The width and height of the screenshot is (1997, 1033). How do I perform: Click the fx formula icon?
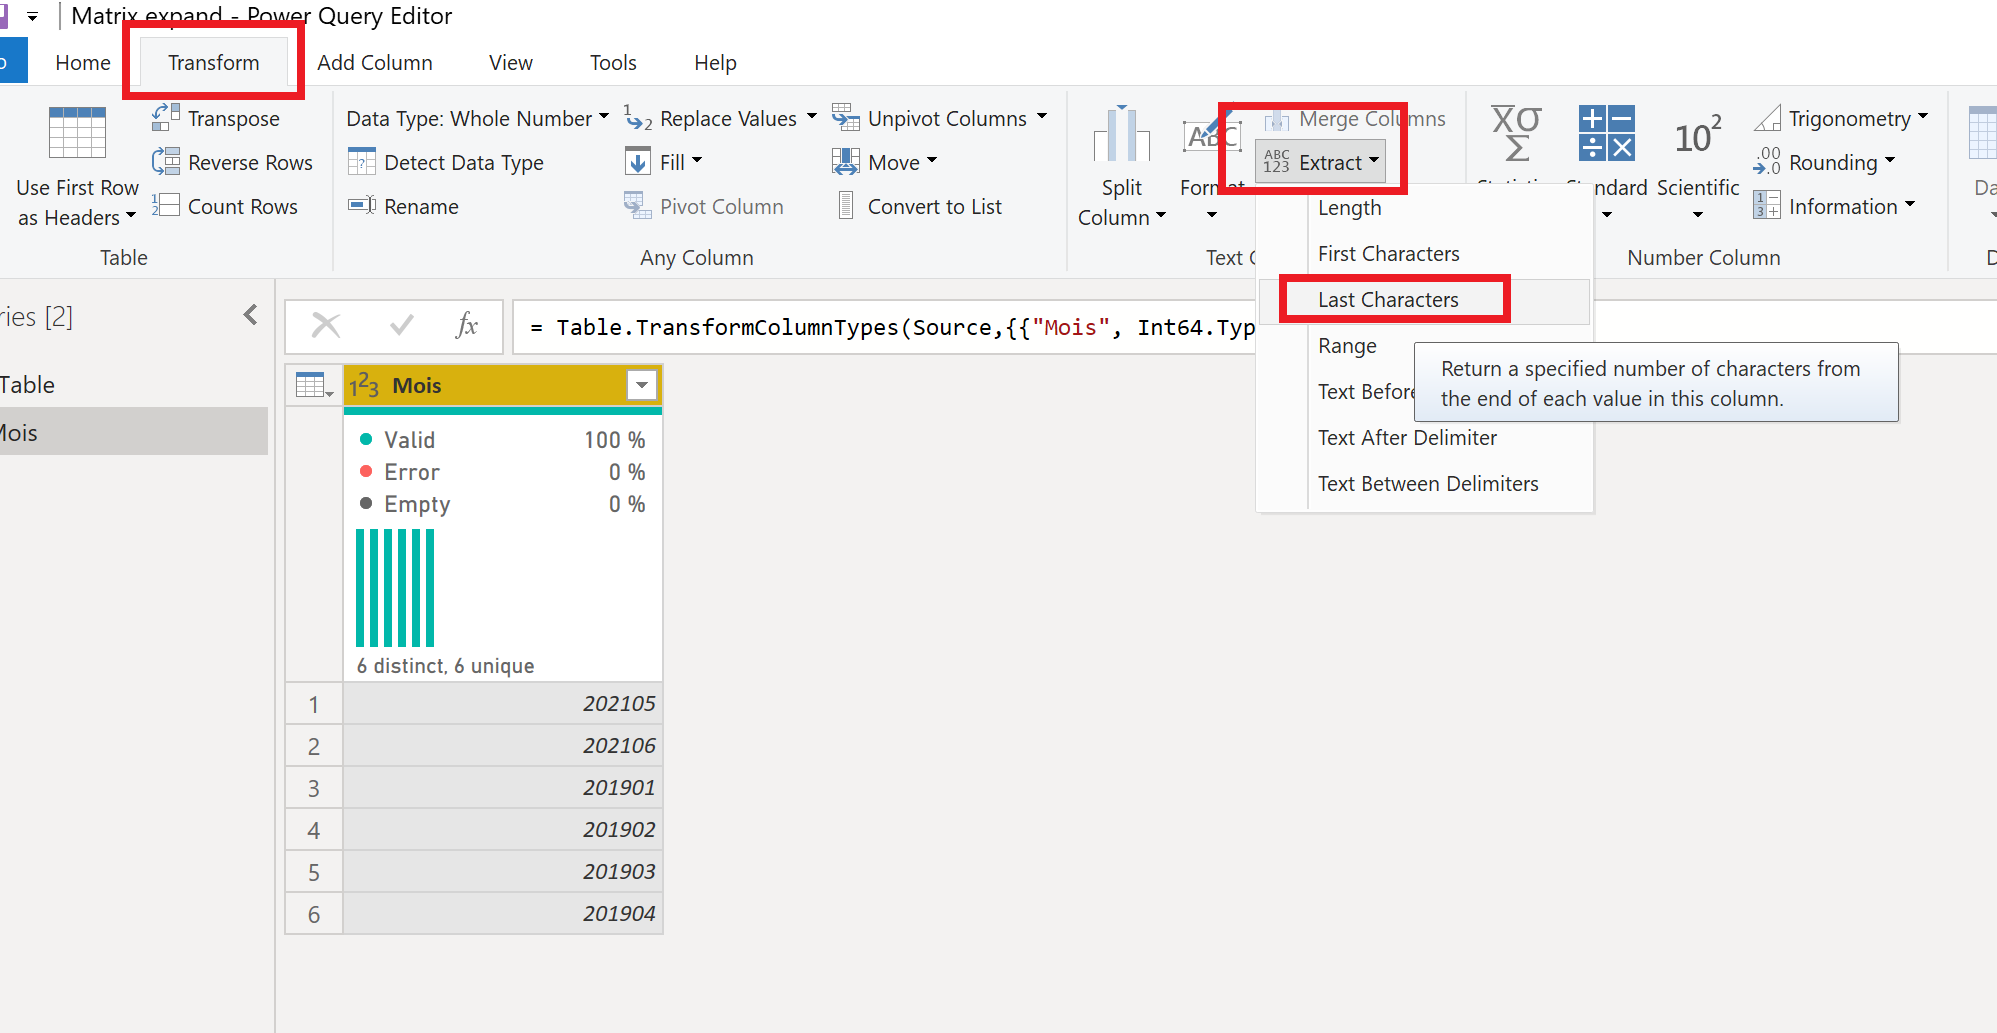point(467,326)
